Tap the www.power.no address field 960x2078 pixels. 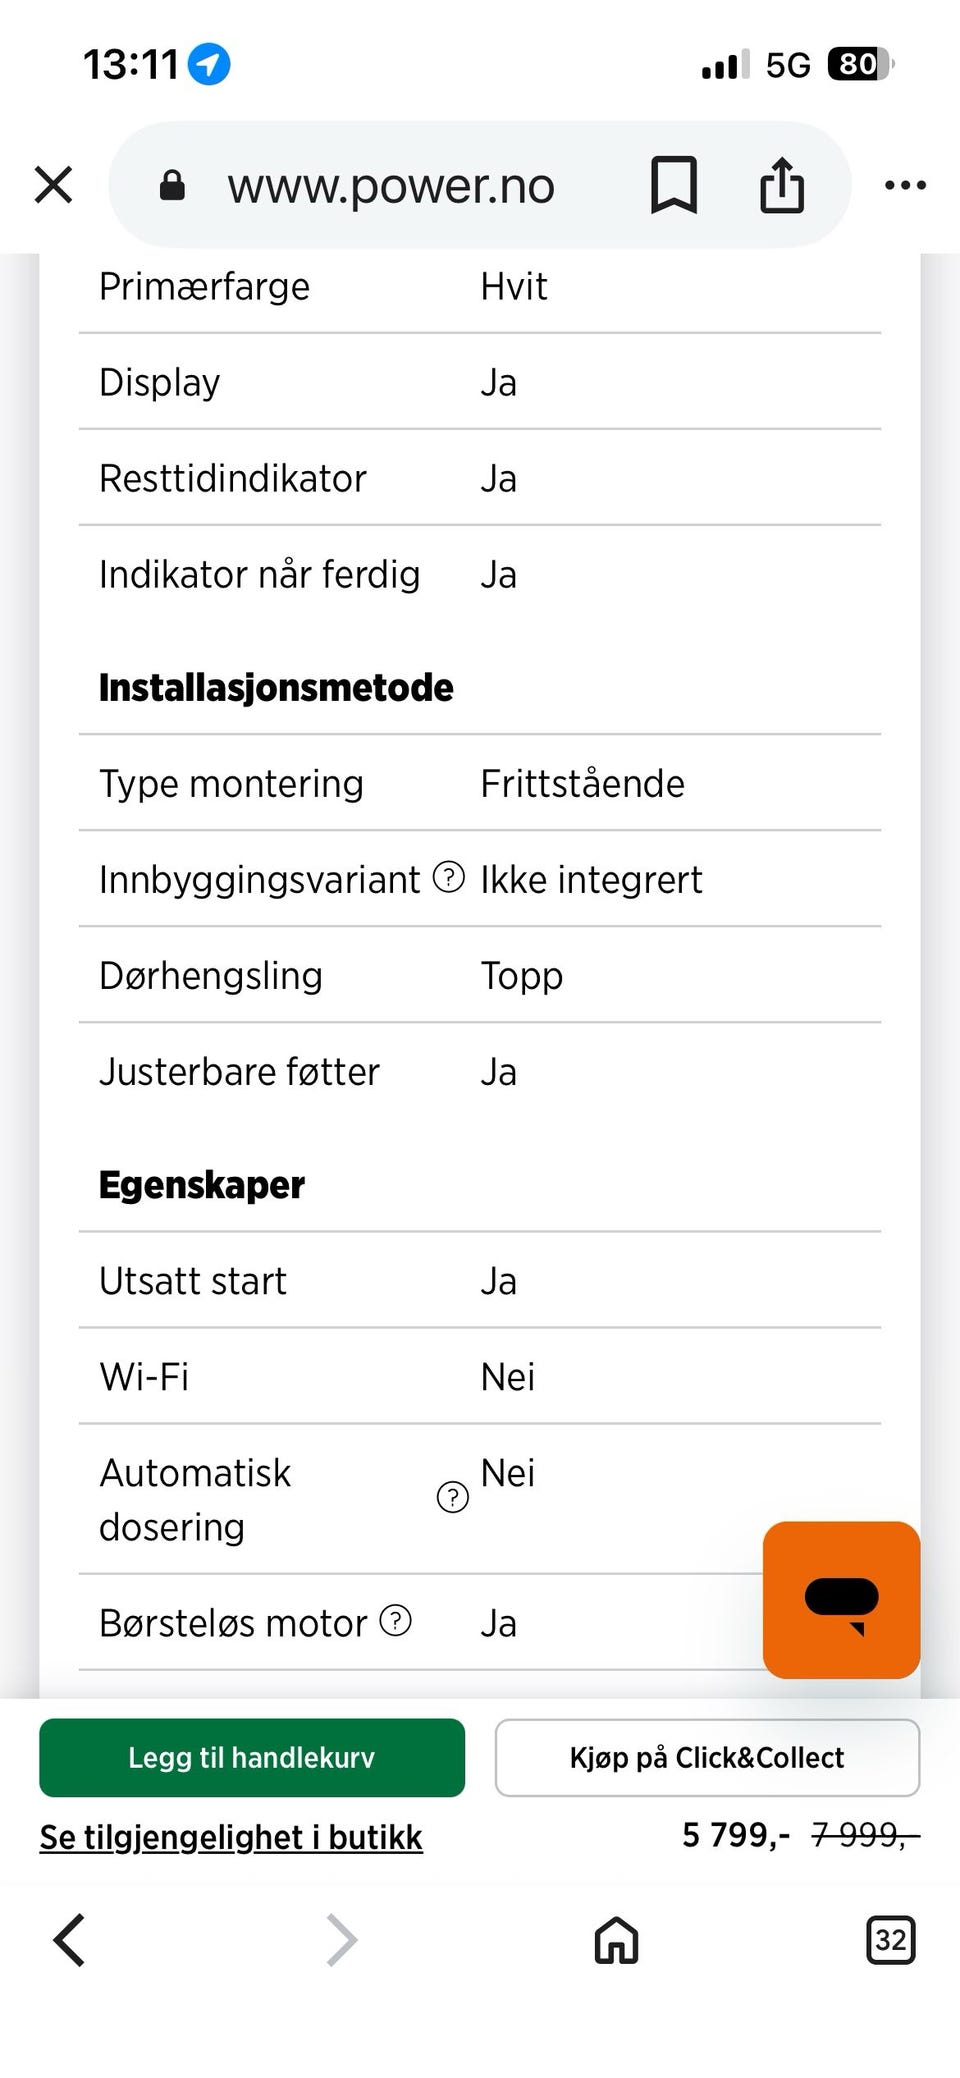point(390,186)
